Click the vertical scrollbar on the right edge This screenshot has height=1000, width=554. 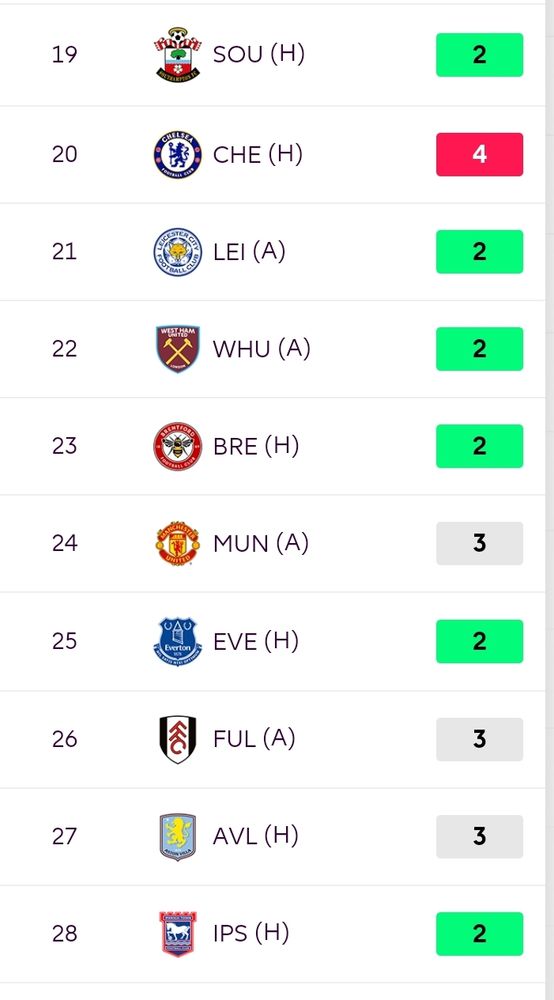click(550, 500)
